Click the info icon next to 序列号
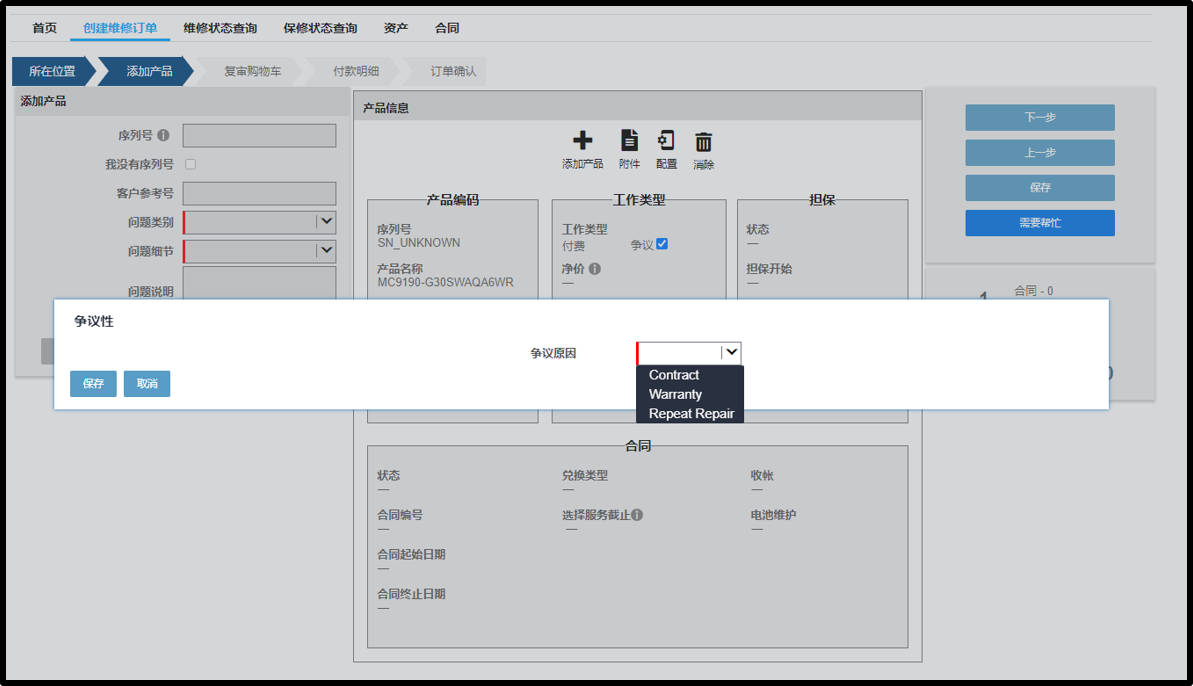The image size is (1193, 686). [163, 135]
